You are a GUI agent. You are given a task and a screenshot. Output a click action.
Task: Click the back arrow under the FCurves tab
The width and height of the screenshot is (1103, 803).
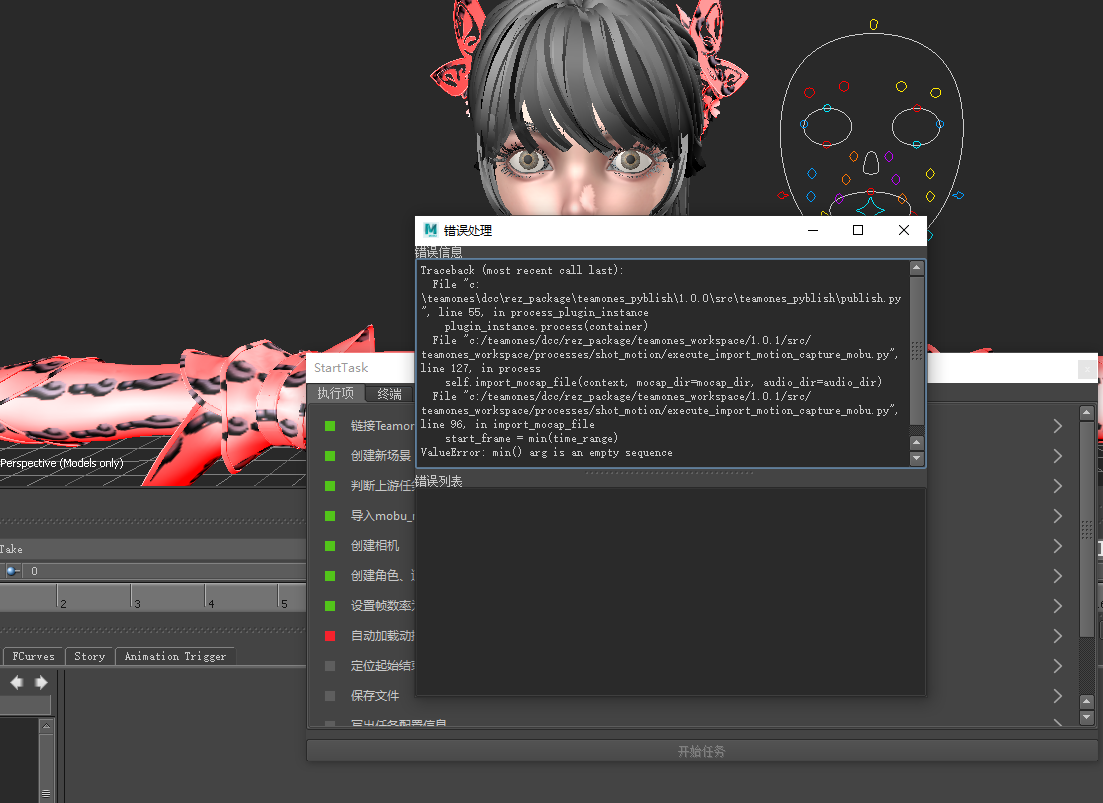pos(16,682)
